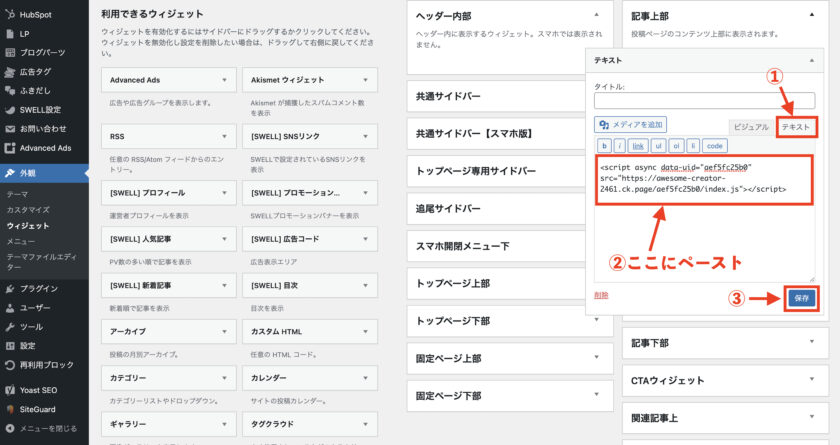Expand the Advanced Ads widget
Screen dimensions: 840x445
click(x=224, y=80)
